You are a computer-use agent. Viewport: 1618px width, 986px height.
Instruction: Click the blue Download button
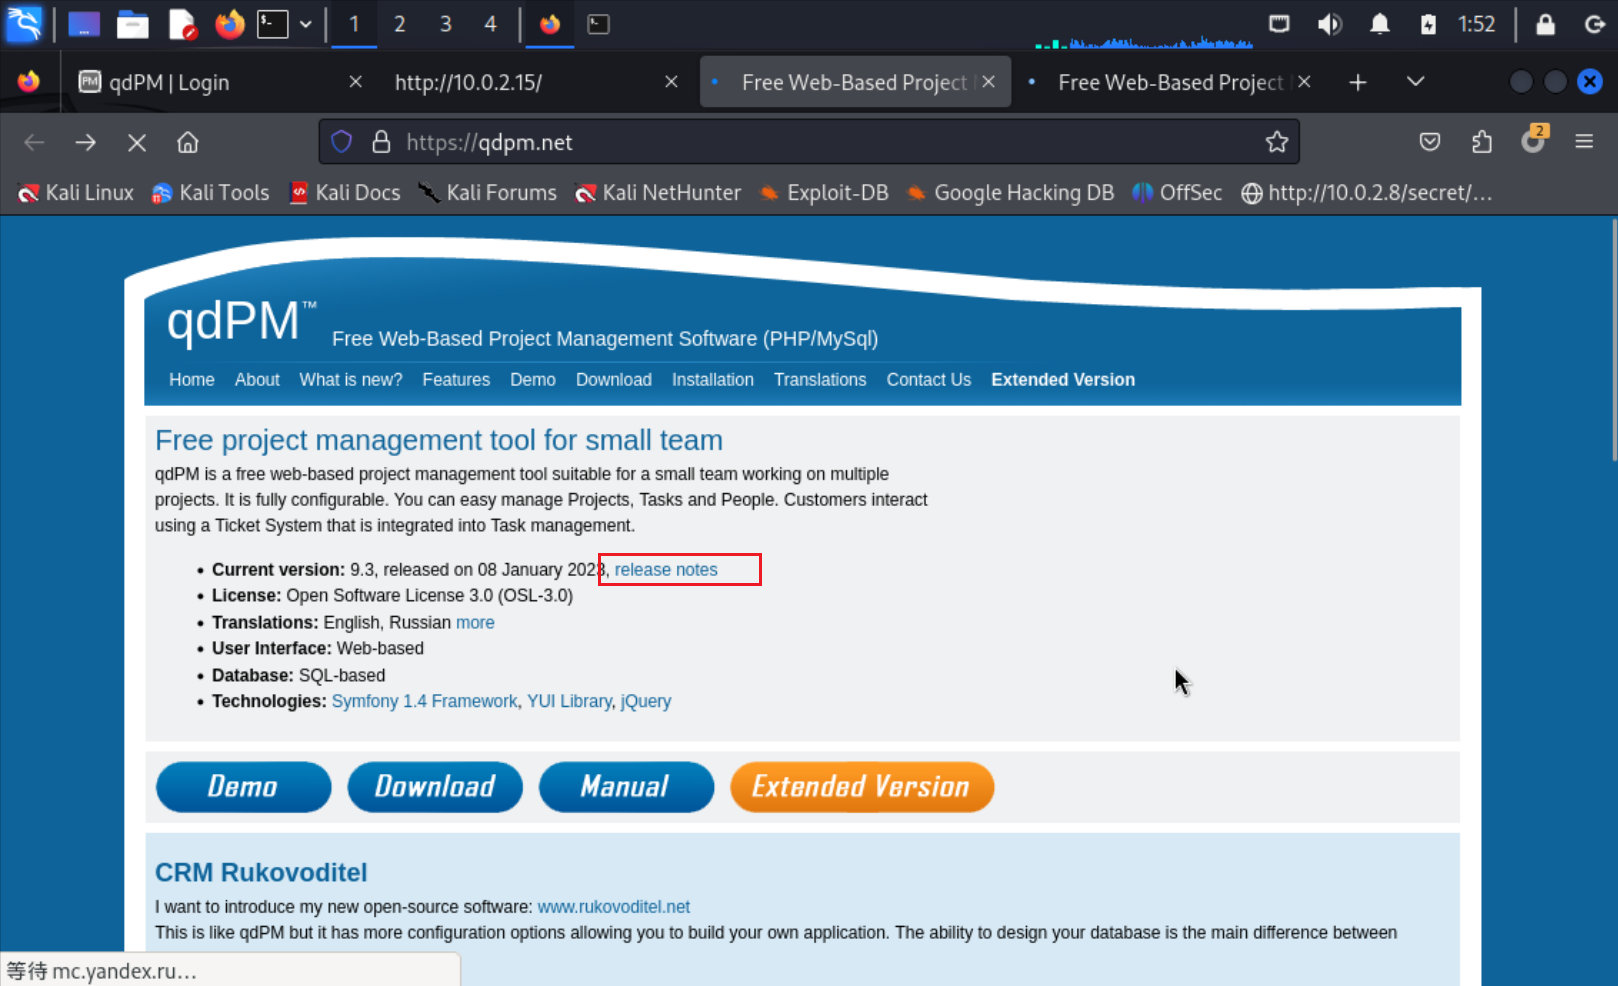tap(435, 787)
